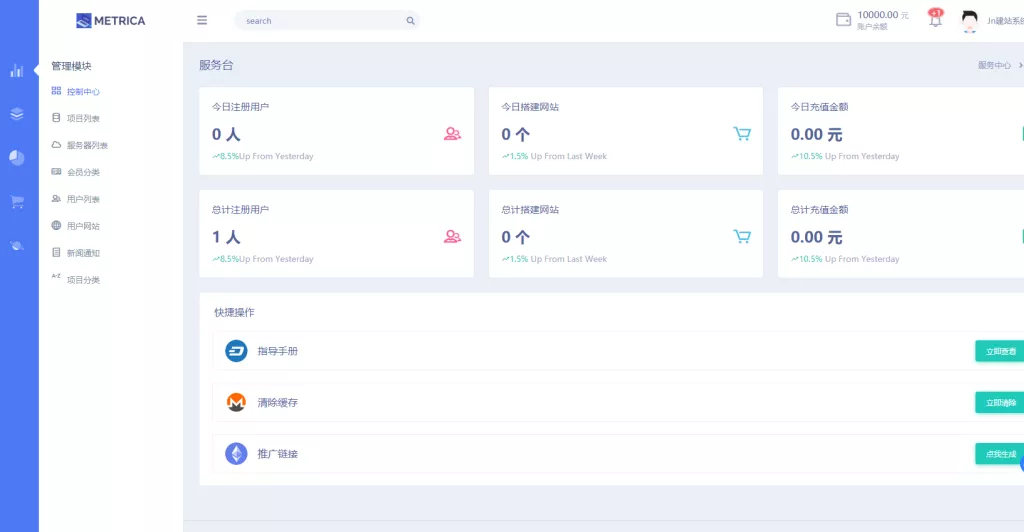1024x532 pixels.
Task: Open 控制中心 in the sidebar
Action: coord(82,92)
